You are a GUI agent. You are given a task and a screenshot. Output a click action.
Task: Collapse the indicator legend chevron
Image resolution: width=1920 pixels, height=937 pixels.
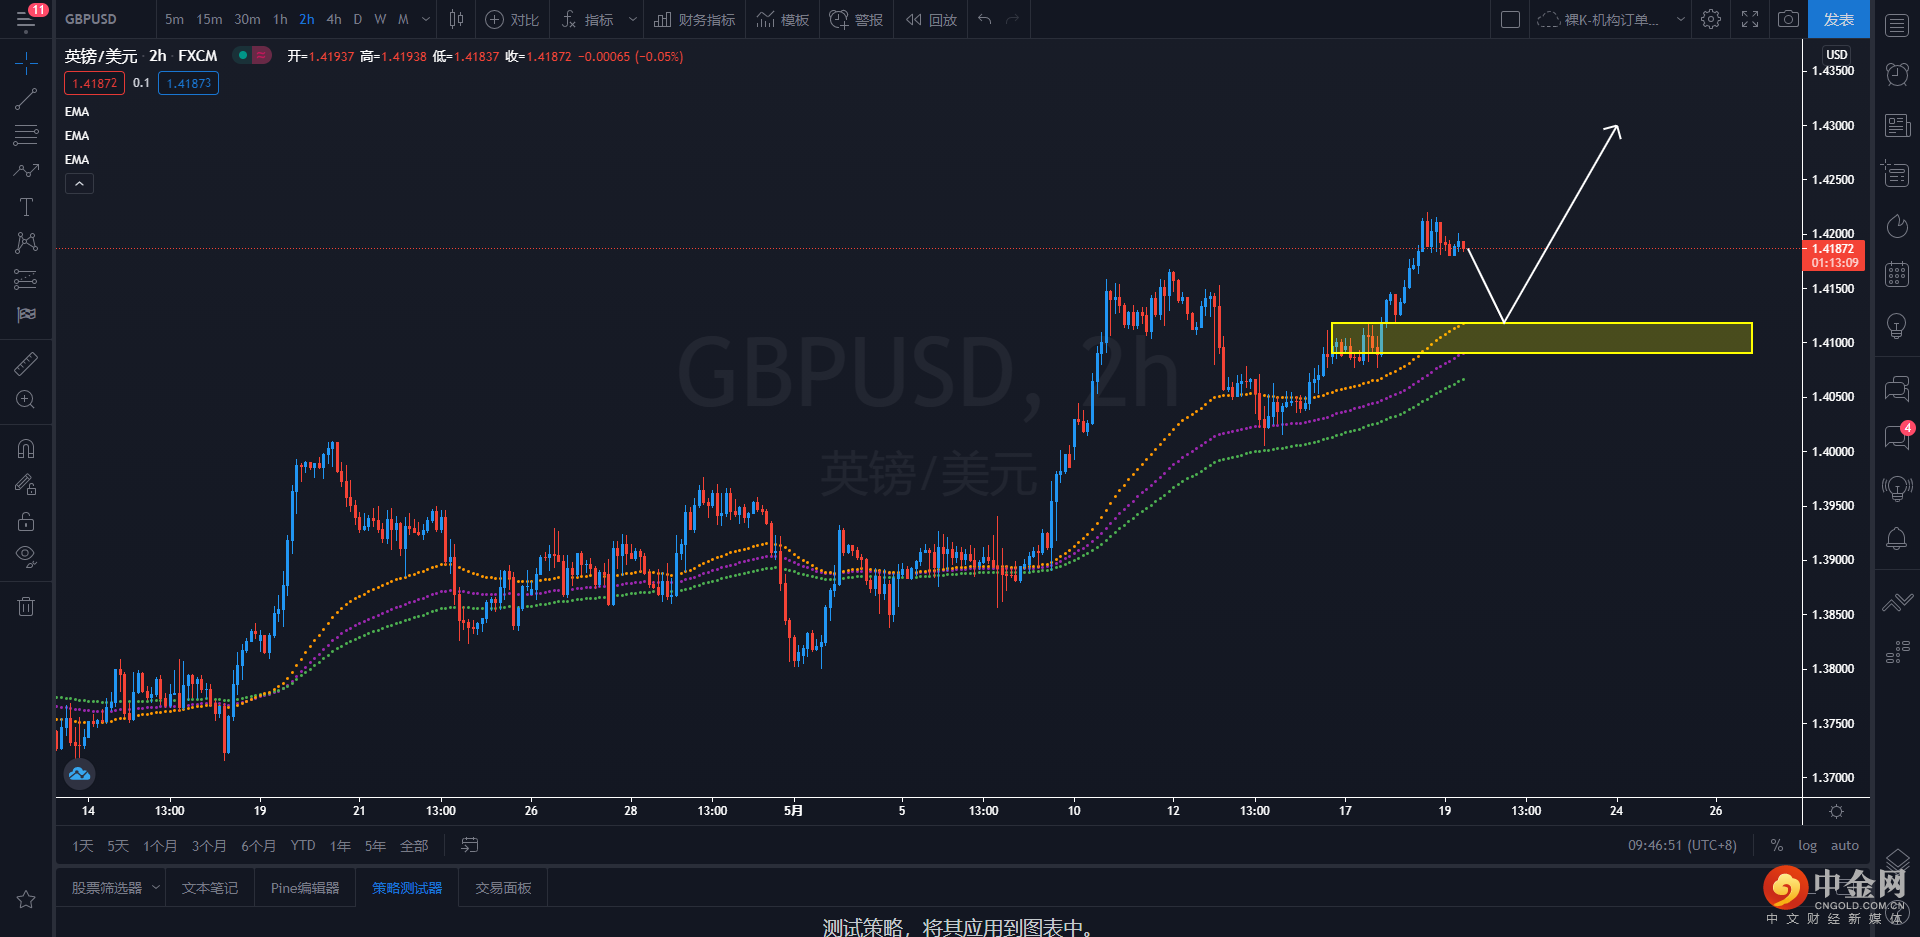point(79,183)
